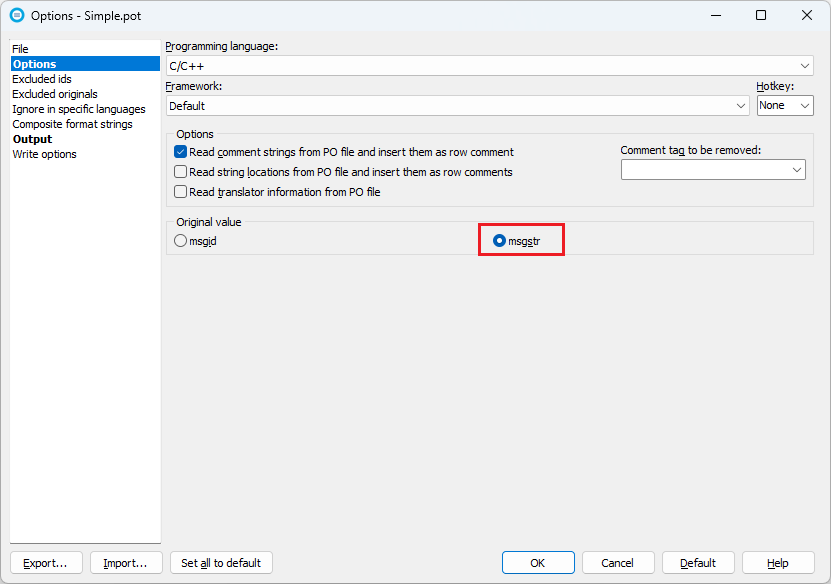This screenshot has height=584, width=831.
Task: Open the Framework dropdown
Action: point(739,105)
